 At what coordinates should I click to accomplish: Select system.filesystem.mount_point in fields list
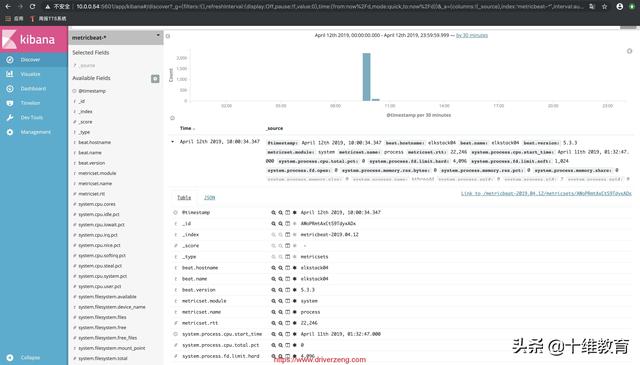click(x=111, y=348)
